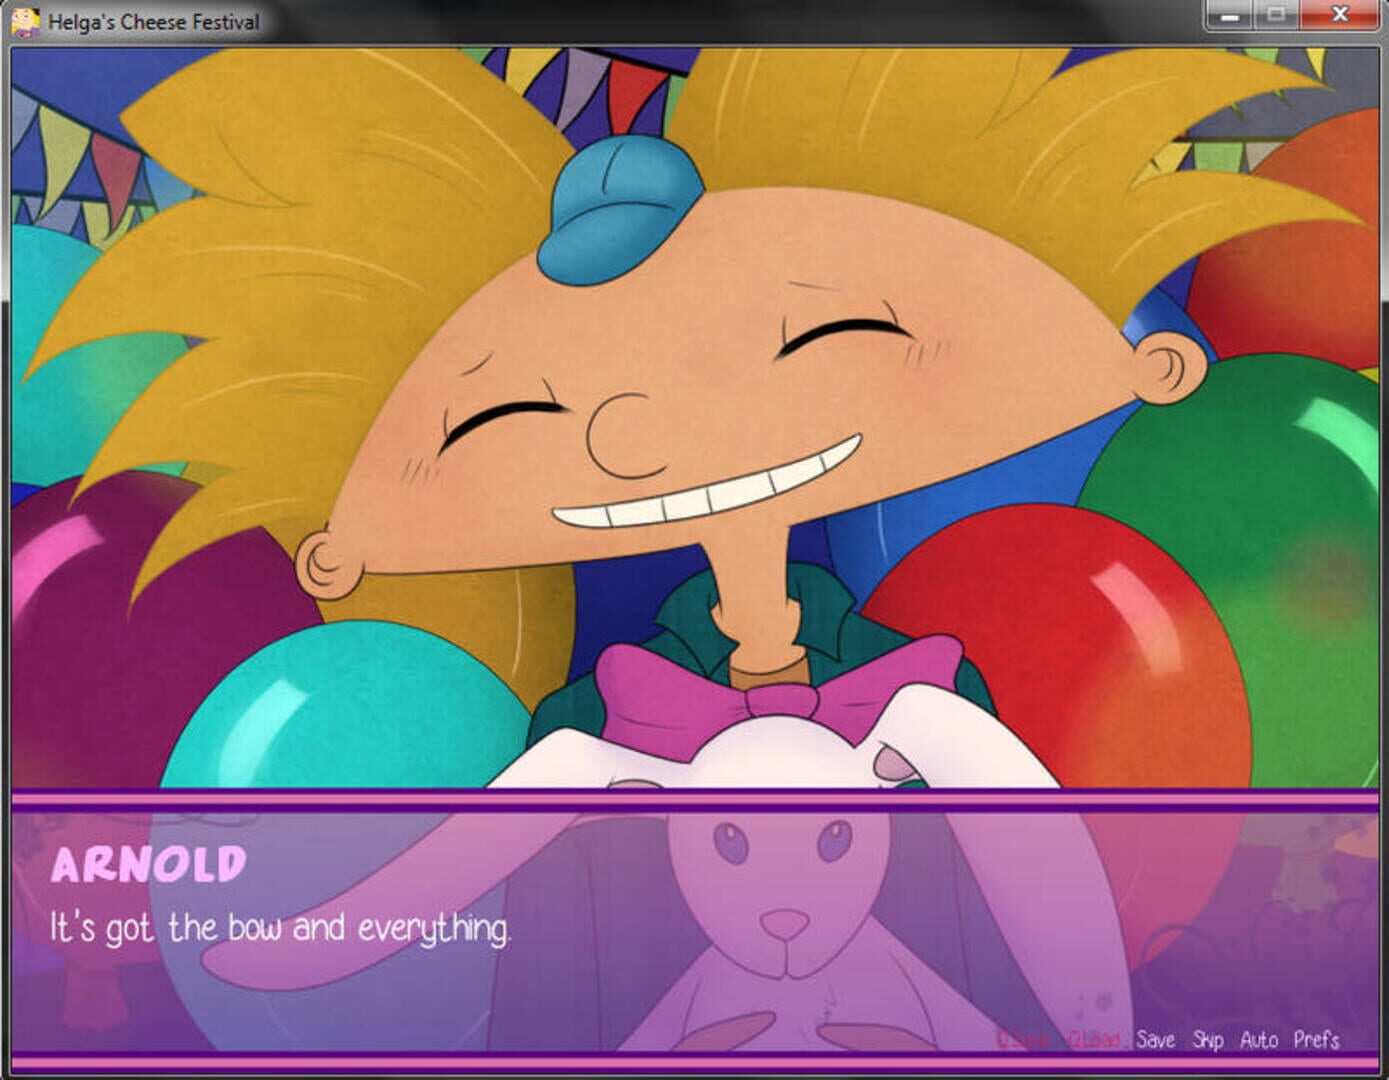Minimize the Helga's Cheese Festival window
The width and height of the screenshot is (1389, 1080).
(x=1231, y=15)
